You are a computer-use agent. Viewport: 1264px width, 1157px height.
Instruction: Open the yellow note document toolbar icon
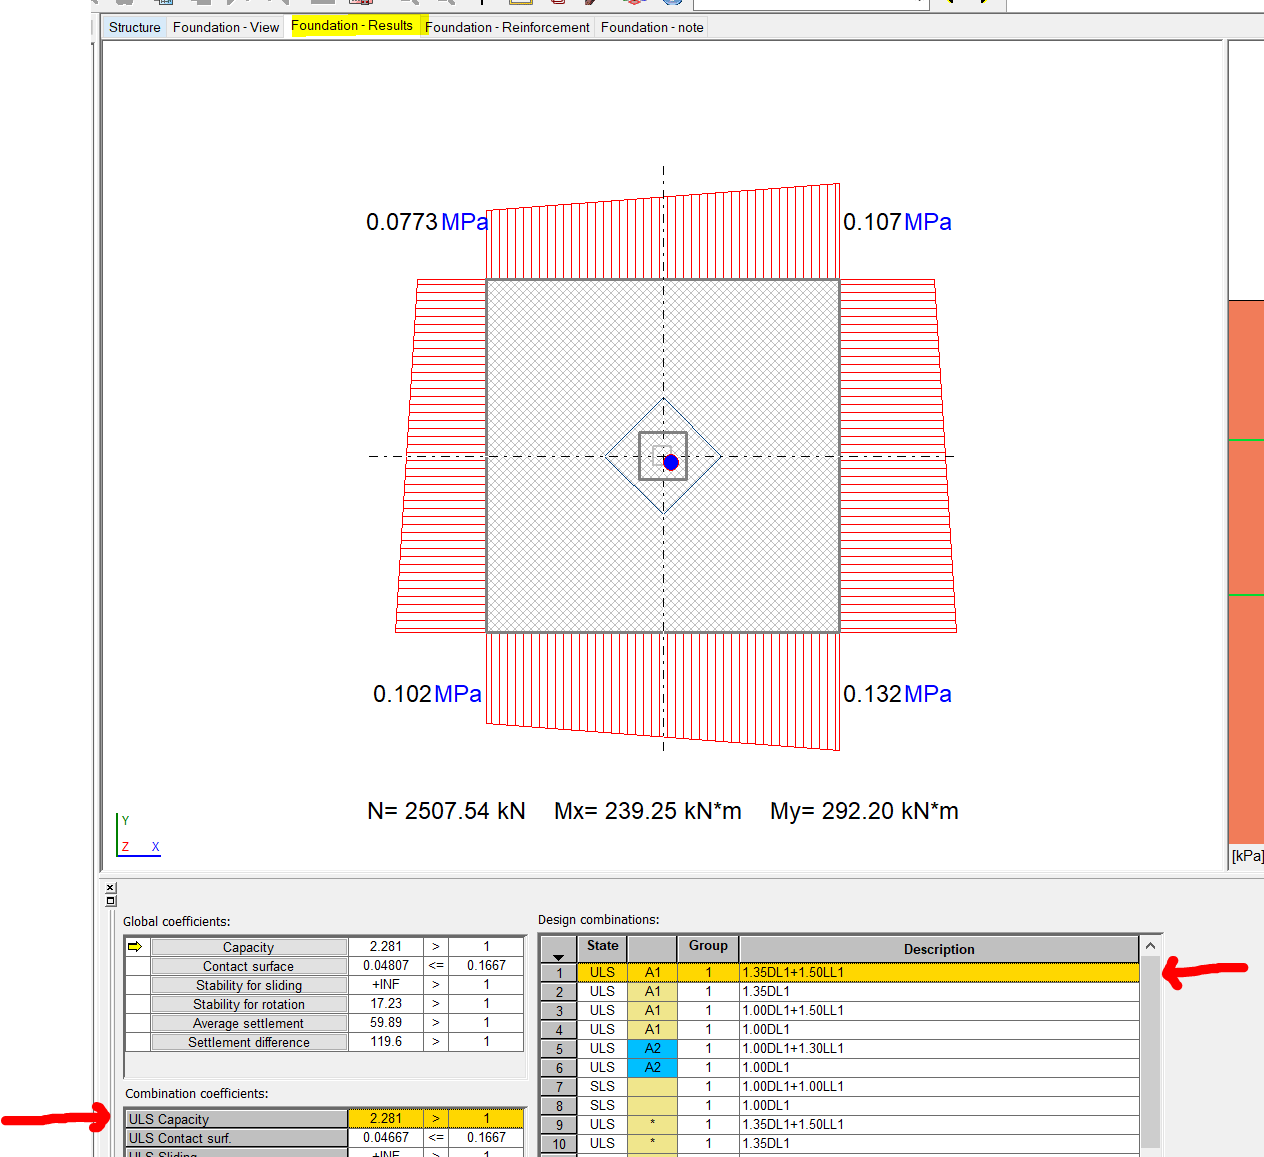[519, 3]
